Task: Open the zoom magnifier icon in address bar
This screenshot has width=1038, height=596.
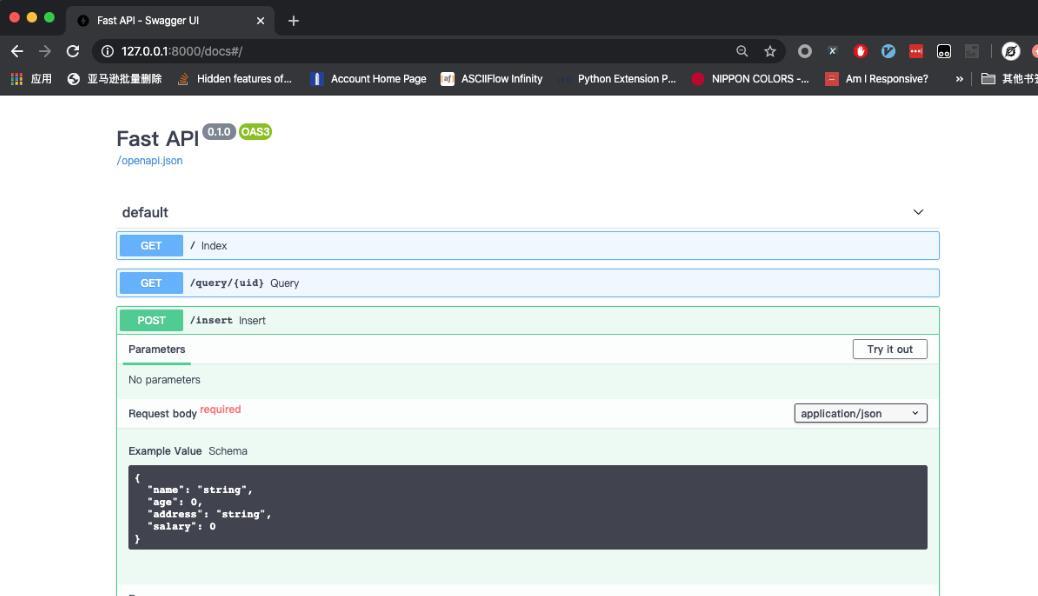Action: (742, 51)
